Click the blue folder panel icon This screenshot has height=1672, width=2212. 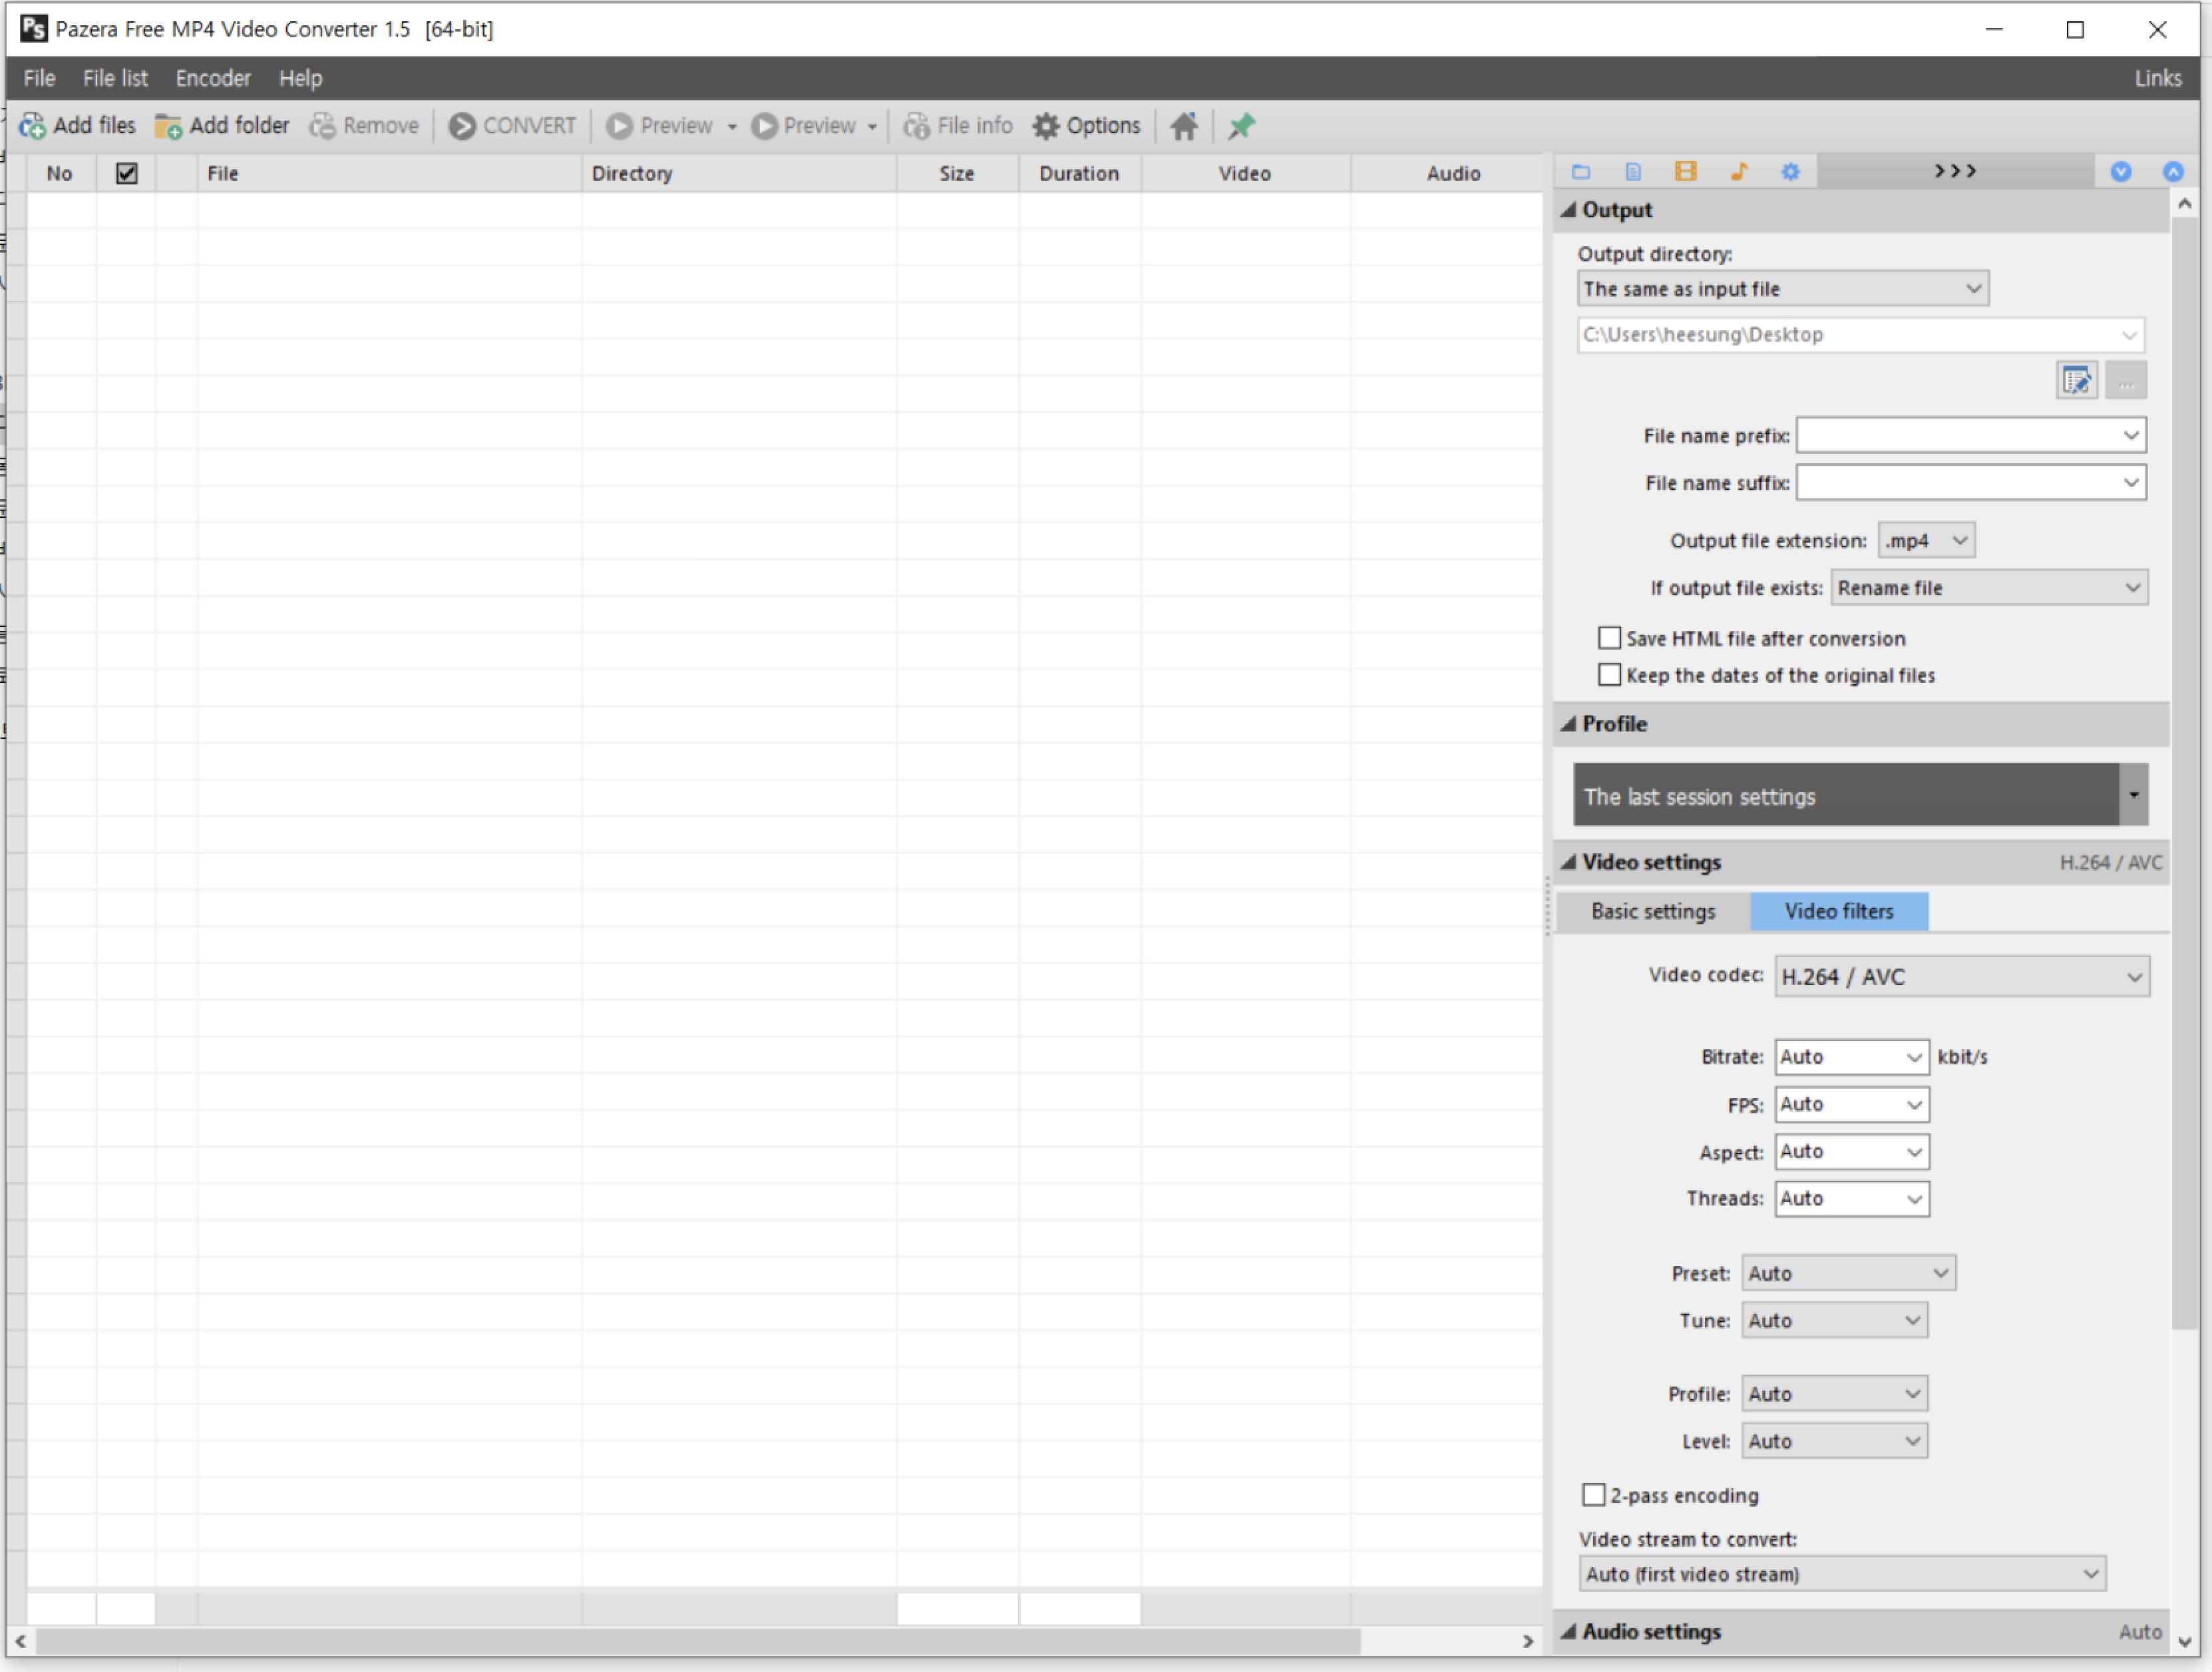(1581, 171)
